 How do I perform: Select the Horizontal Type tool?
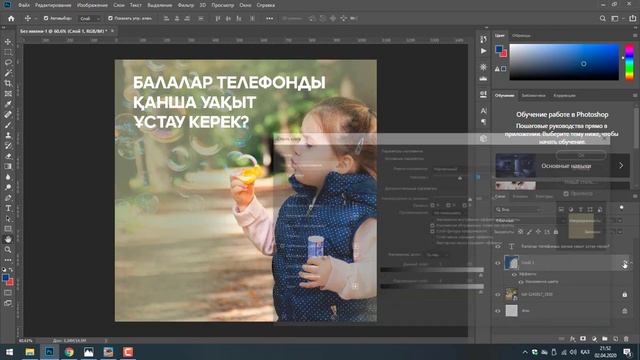tap(8, 208)
